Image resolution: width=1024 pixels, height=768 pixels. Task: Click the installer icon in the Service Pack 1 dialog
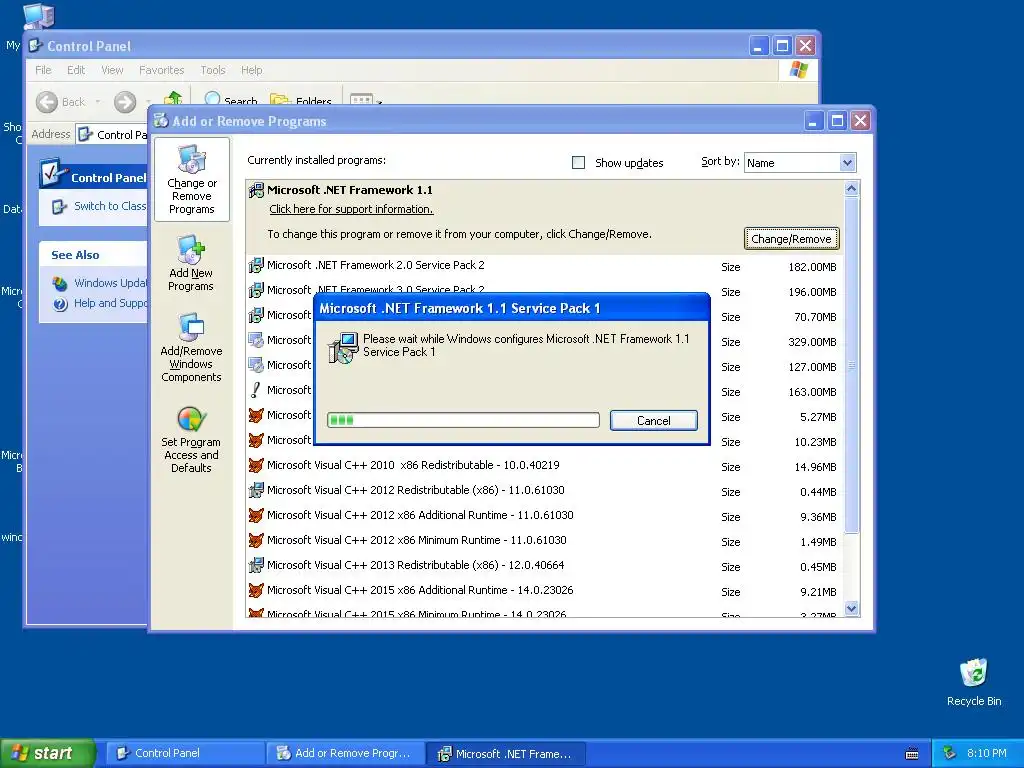click(343, 347)
